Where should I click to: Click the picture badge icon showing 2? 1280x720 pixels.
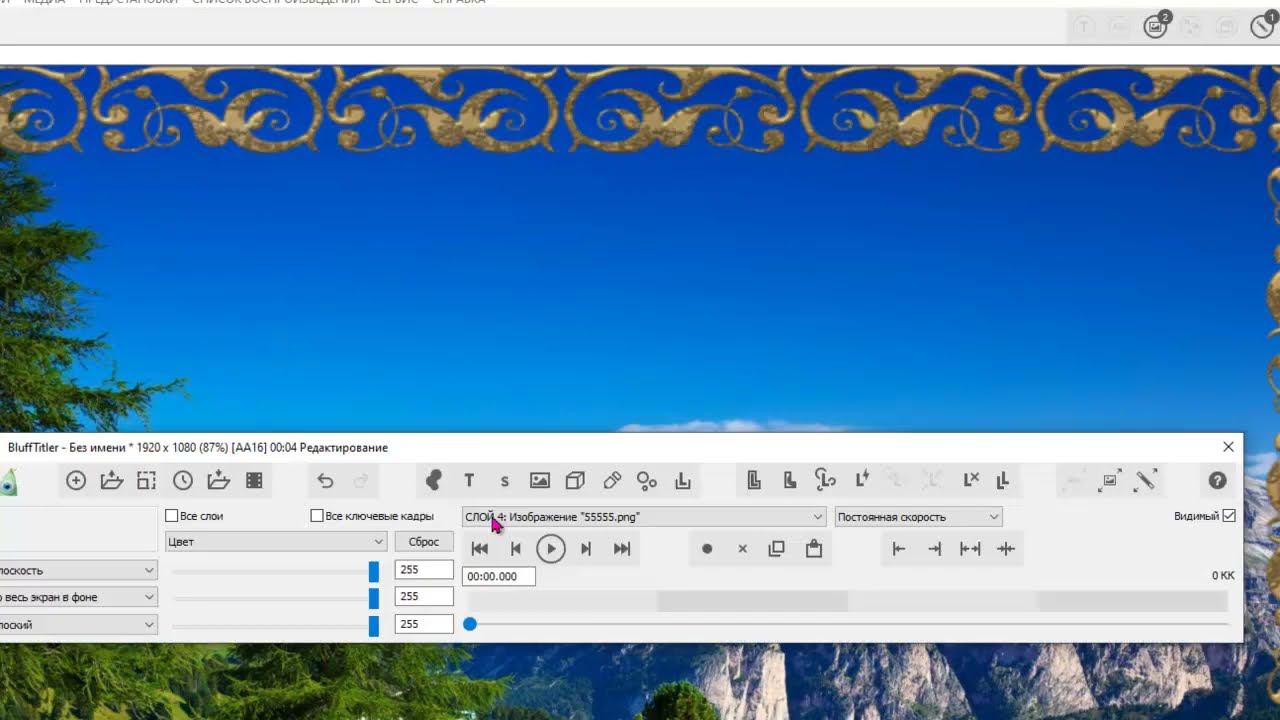[1156, 26]
